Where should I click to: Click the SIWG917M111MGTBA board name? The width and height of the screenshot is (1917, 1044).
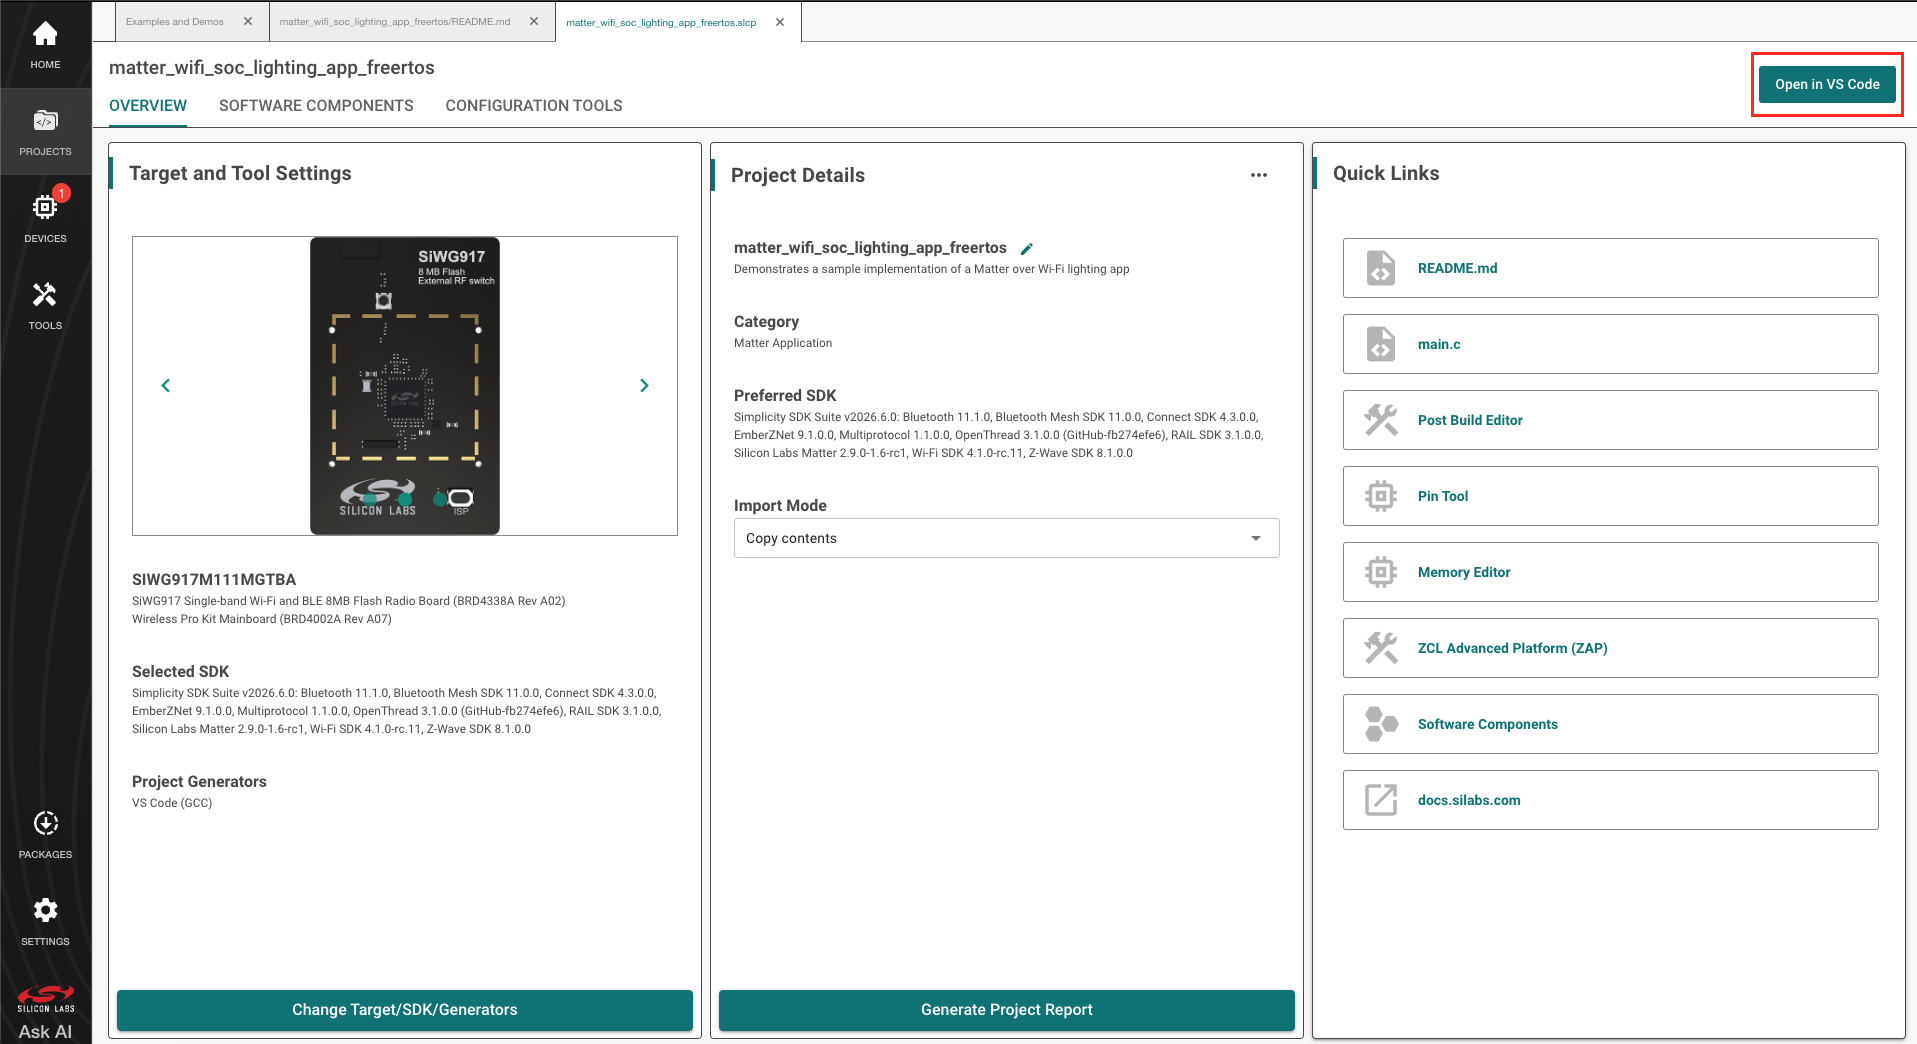pos(214,580)
